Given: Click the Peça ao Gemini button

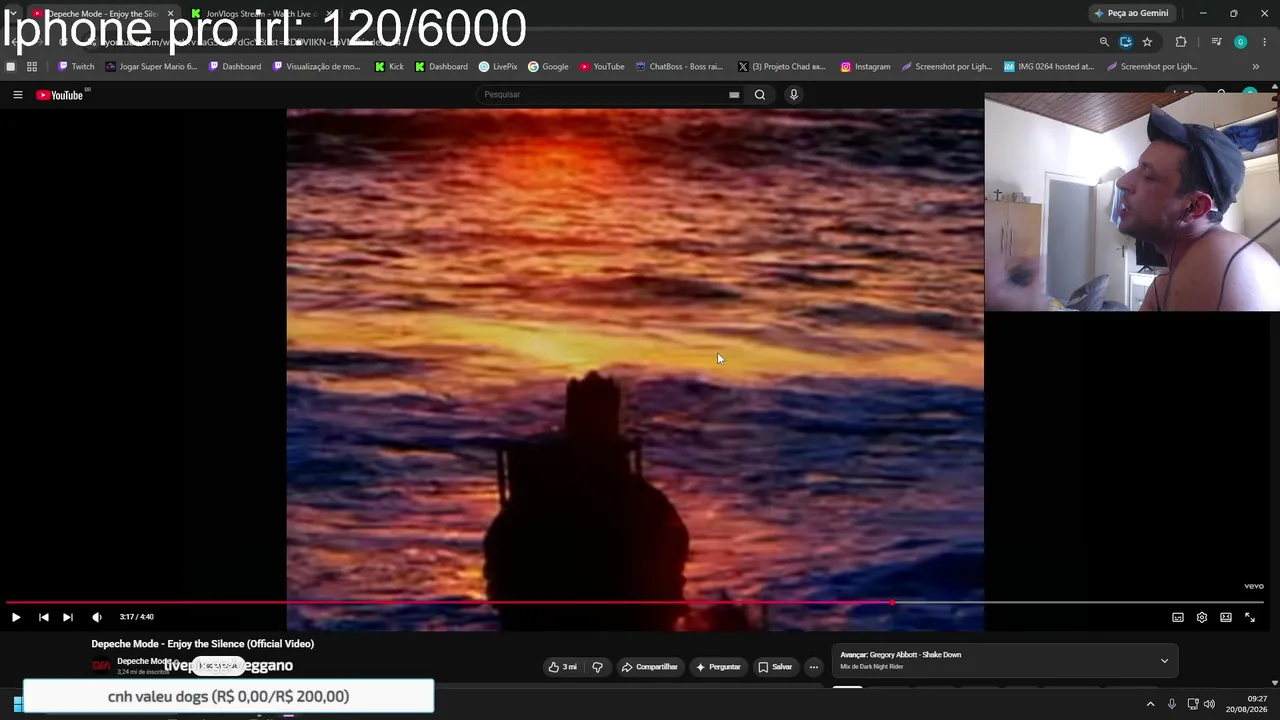Looking at the screenshot, I should [1131, 14].
